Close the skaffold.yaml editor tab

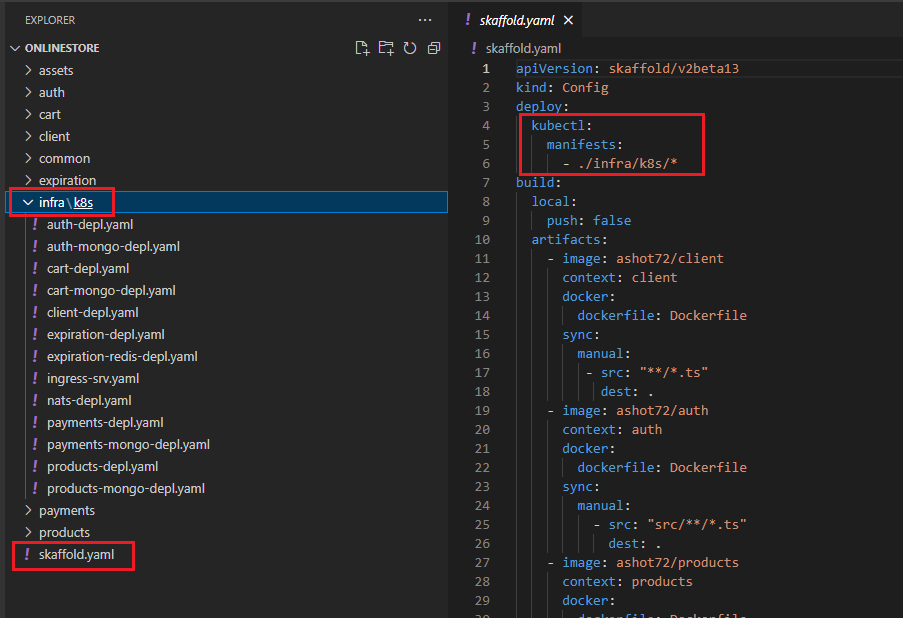point(569,20)
